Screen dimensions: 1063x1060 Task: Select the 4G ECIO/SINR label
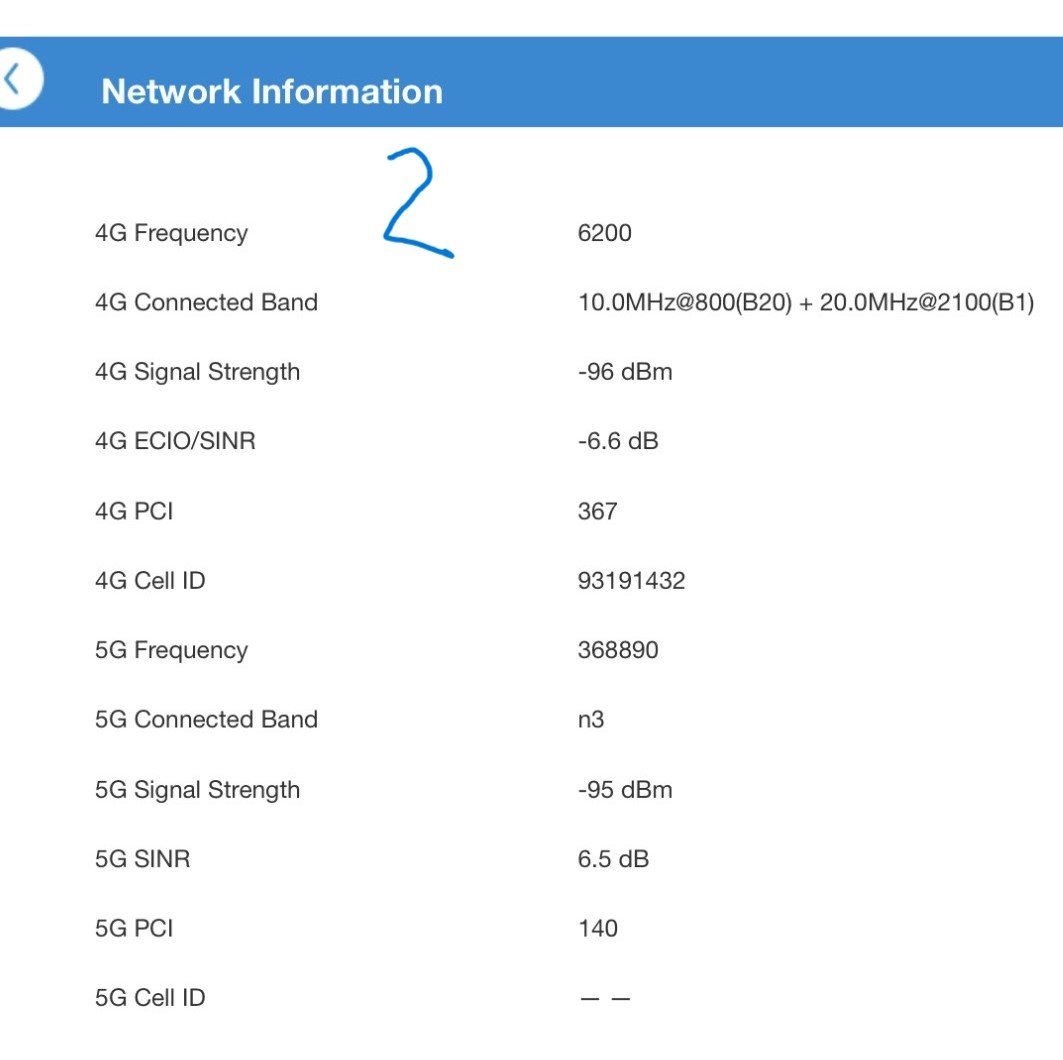[x=175, y=441]
